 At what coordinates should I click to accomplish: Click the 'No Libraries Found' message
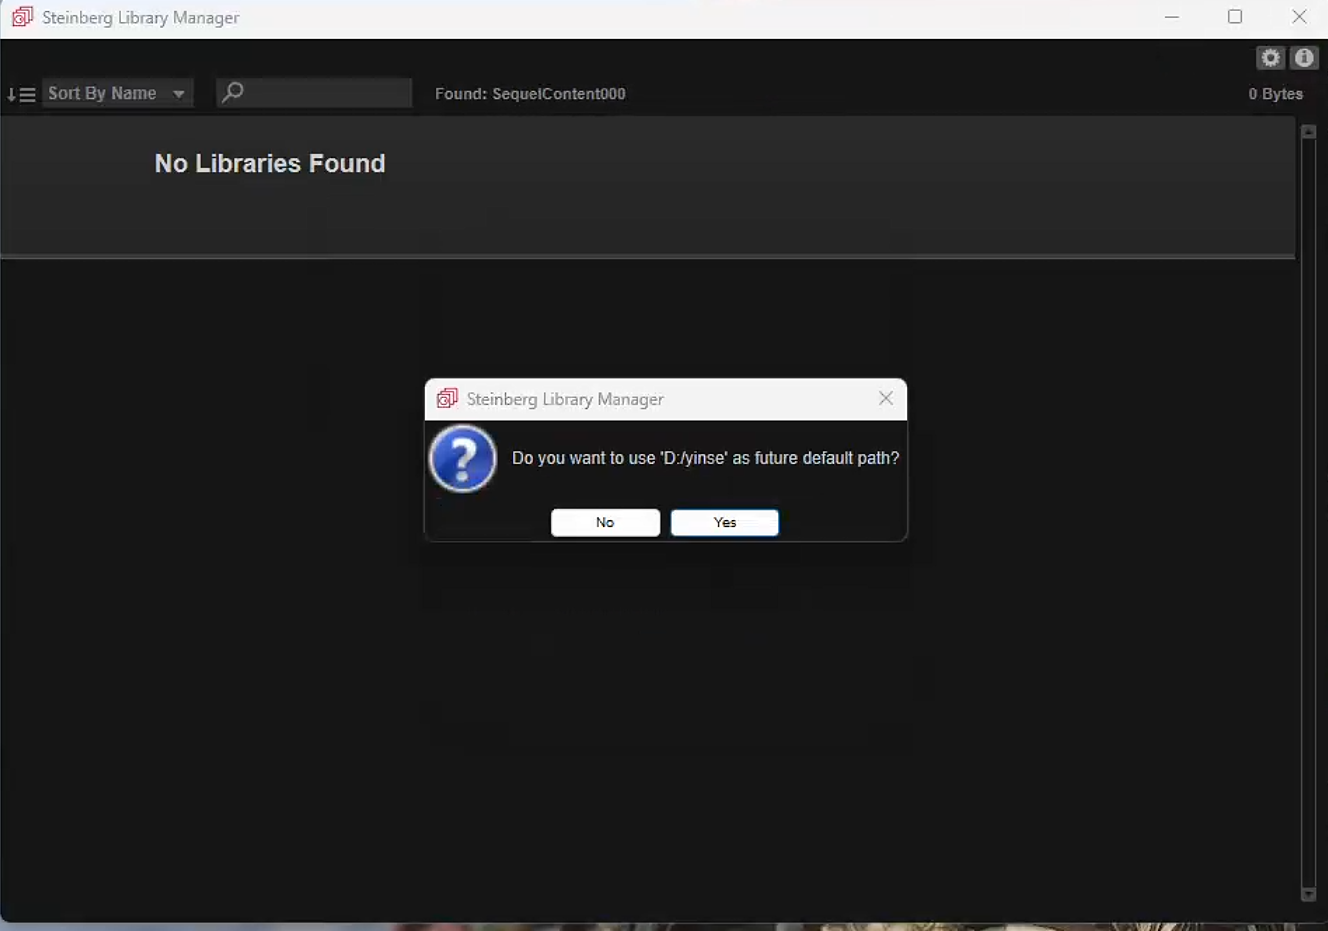tap(270, 163)
